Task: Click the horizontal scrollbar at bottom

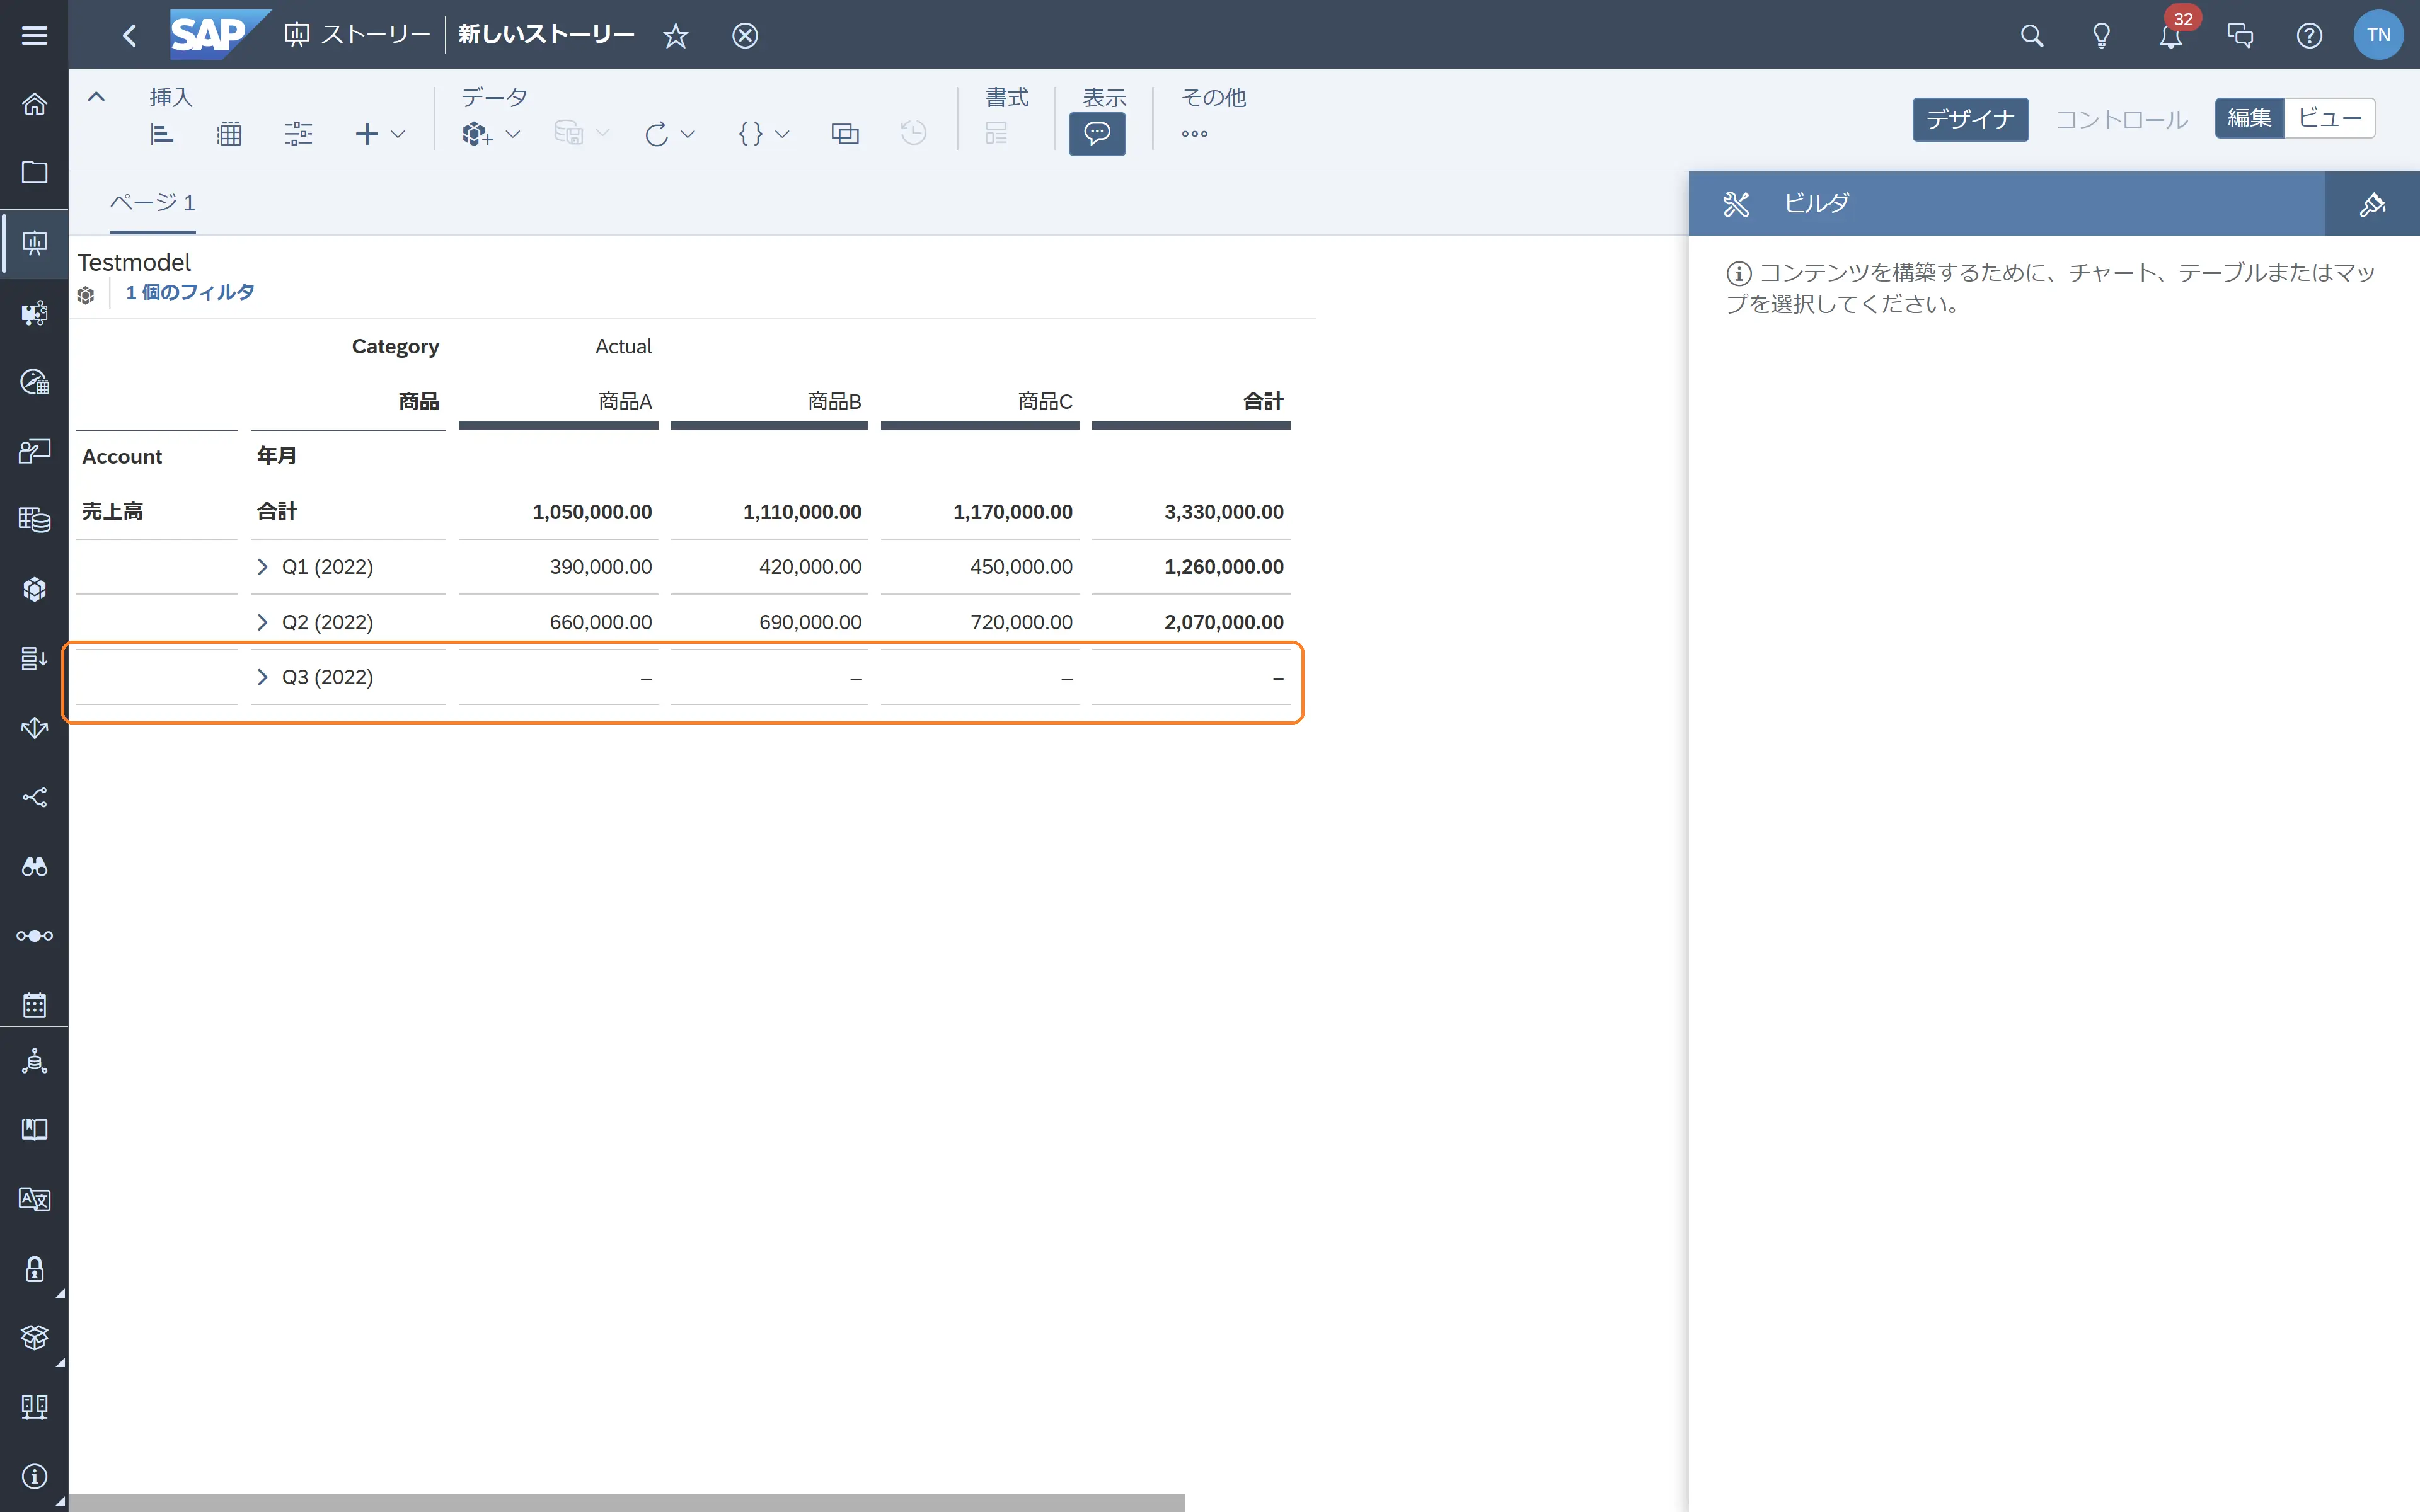Action: pyautogui.click(x=627, y=1503)
